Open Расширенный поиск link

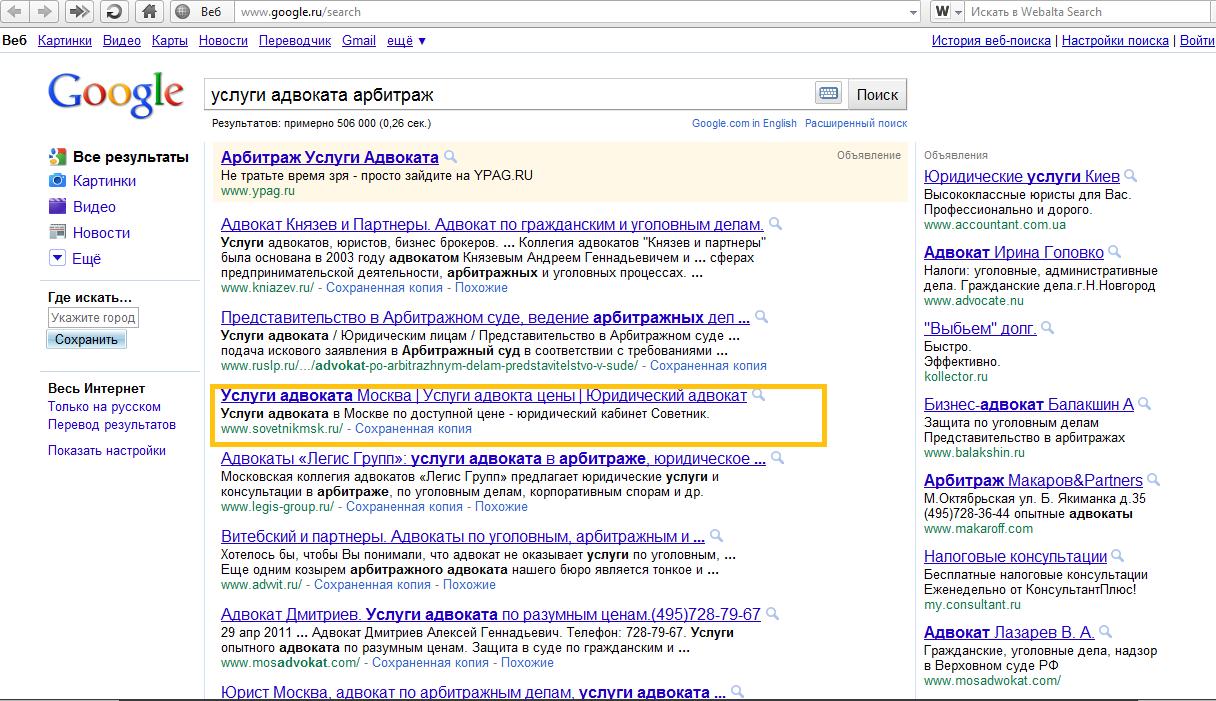pyautogui.click(x=856, y=124)
